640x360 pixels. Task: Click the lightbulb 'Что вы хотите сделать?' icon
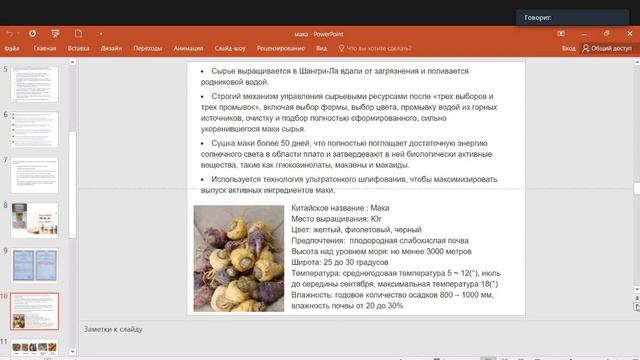point(341,48)
